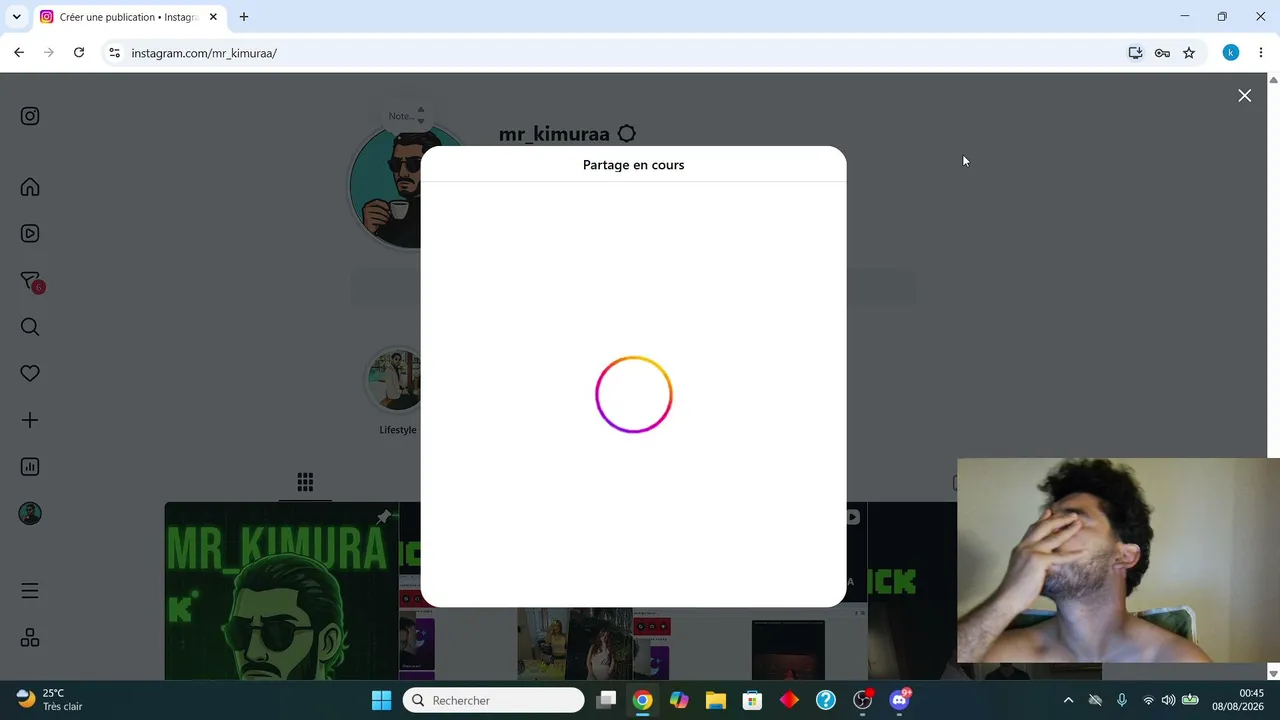The image size is (1280, 720).
Task: Reload the Instagram page
Action: (79, 53)
